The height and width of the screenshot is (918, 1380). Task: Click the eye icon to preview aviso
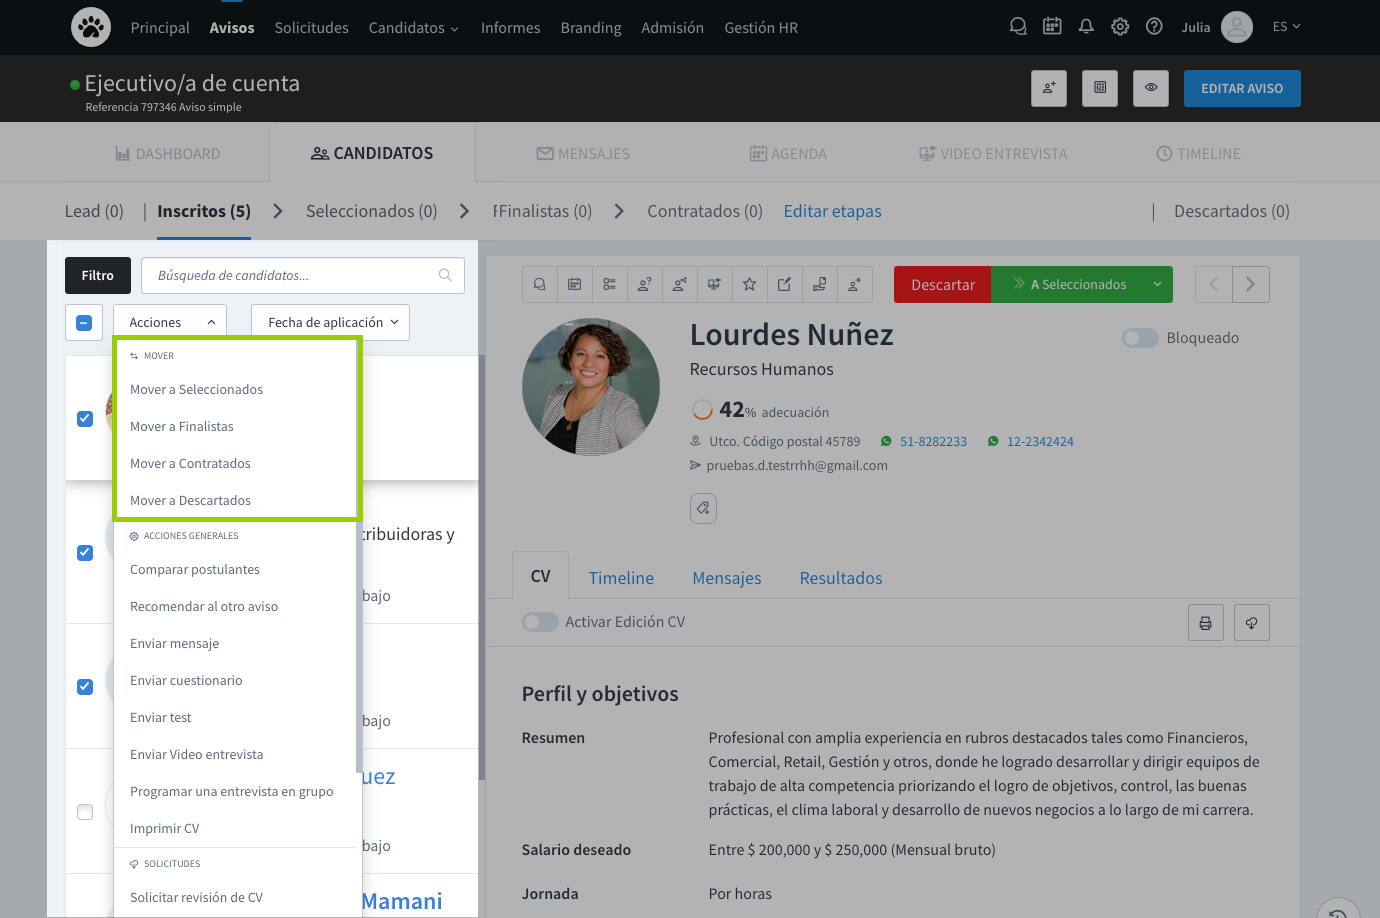click(1151, 88)
